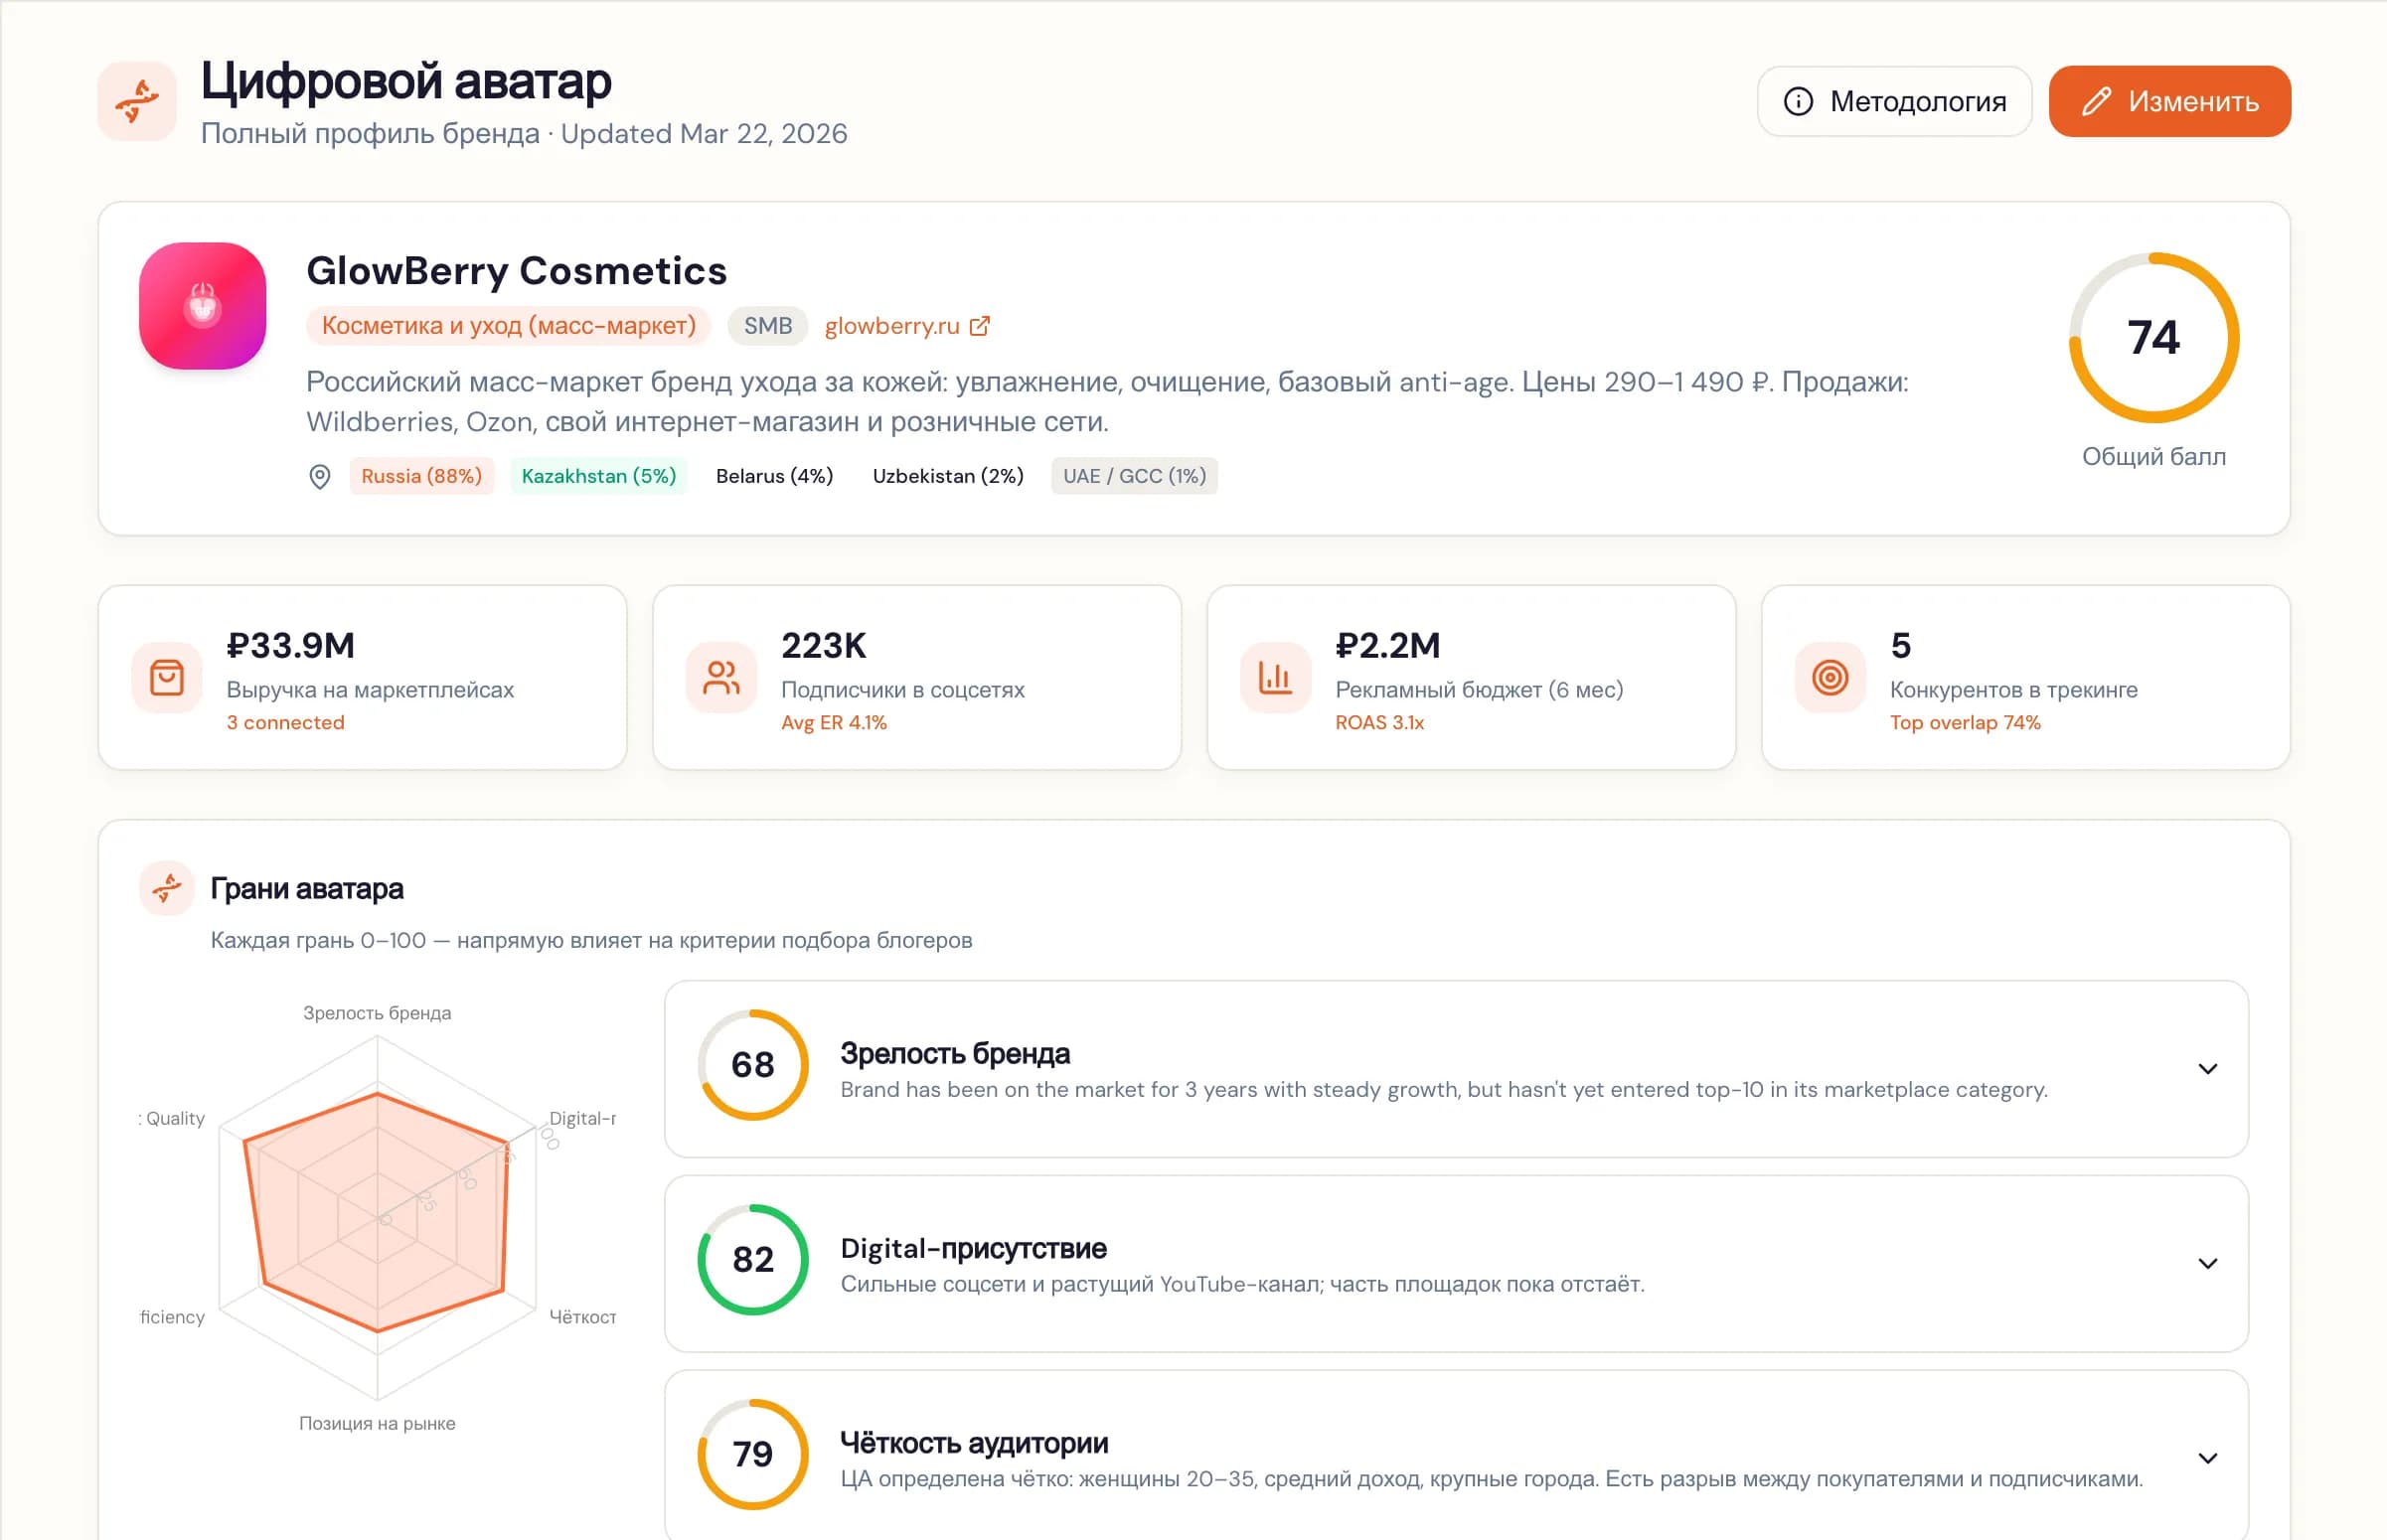Click the Updated Mar 22, 2026 subtitle
Screen dimensions: 2387x1540
704,134
